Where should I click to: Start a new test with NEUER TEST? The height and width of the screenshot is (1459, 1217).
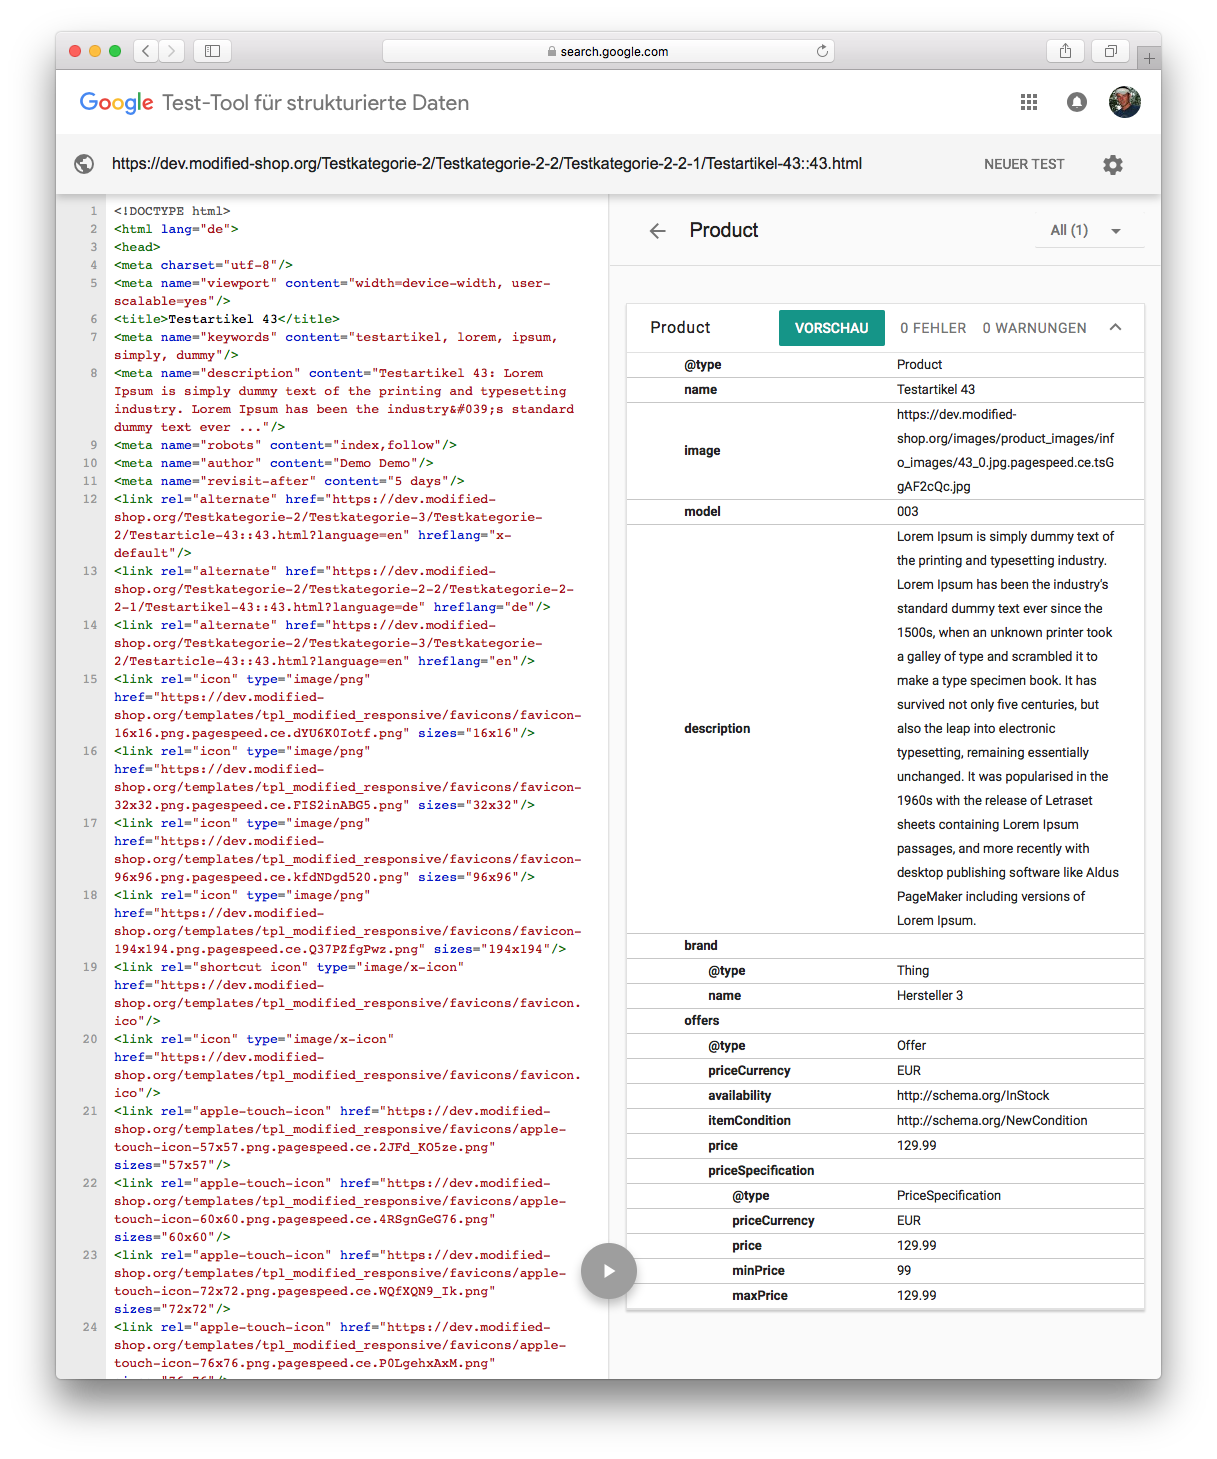(1023, 164)
